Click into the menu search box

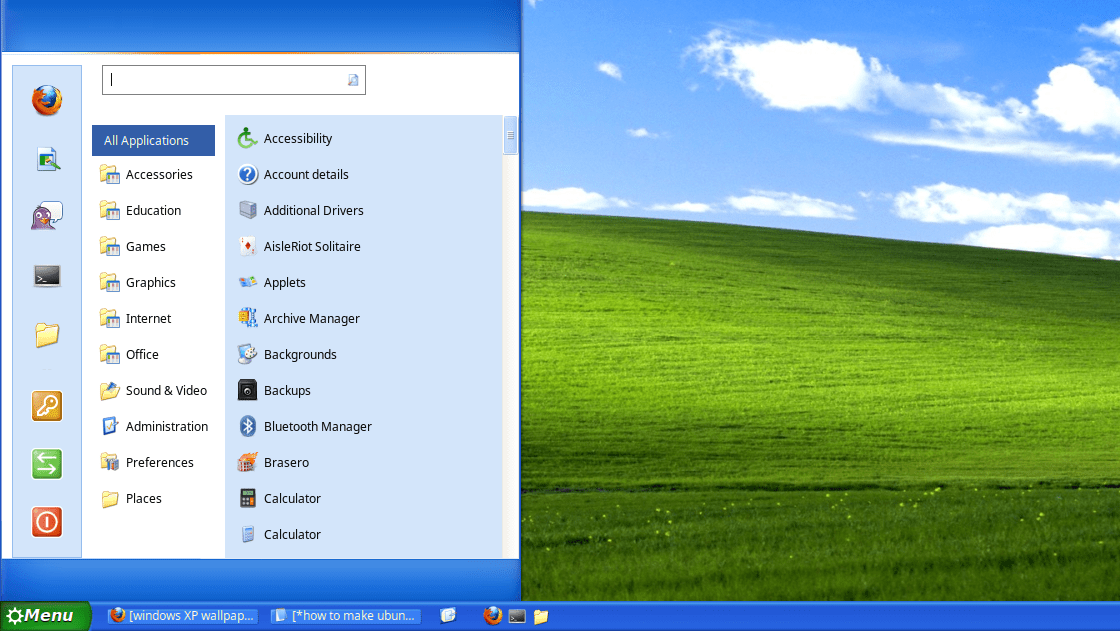pos(234,80)
